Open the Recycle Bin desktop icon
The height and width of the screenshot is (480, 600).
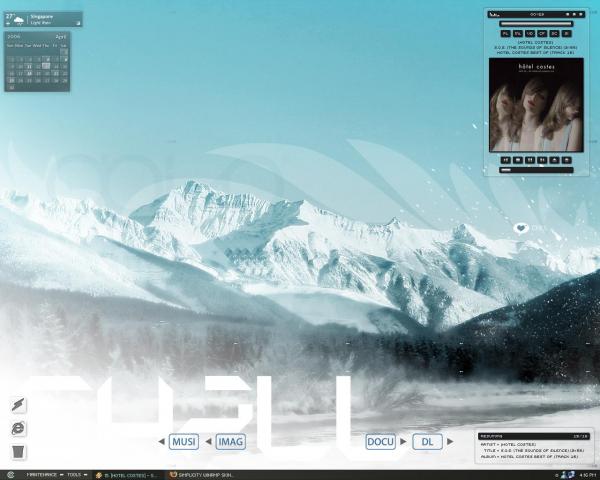click(x=18, y=452)
